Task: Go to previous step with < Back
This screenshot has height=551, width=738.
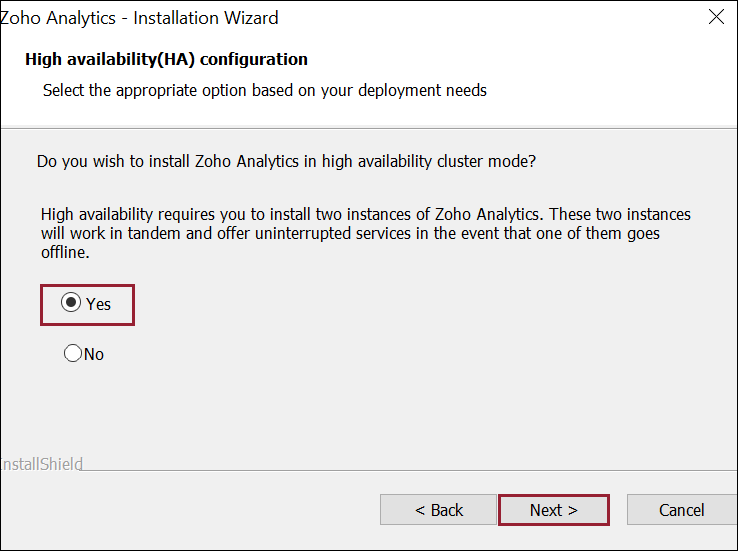Action: click(438, 510)
